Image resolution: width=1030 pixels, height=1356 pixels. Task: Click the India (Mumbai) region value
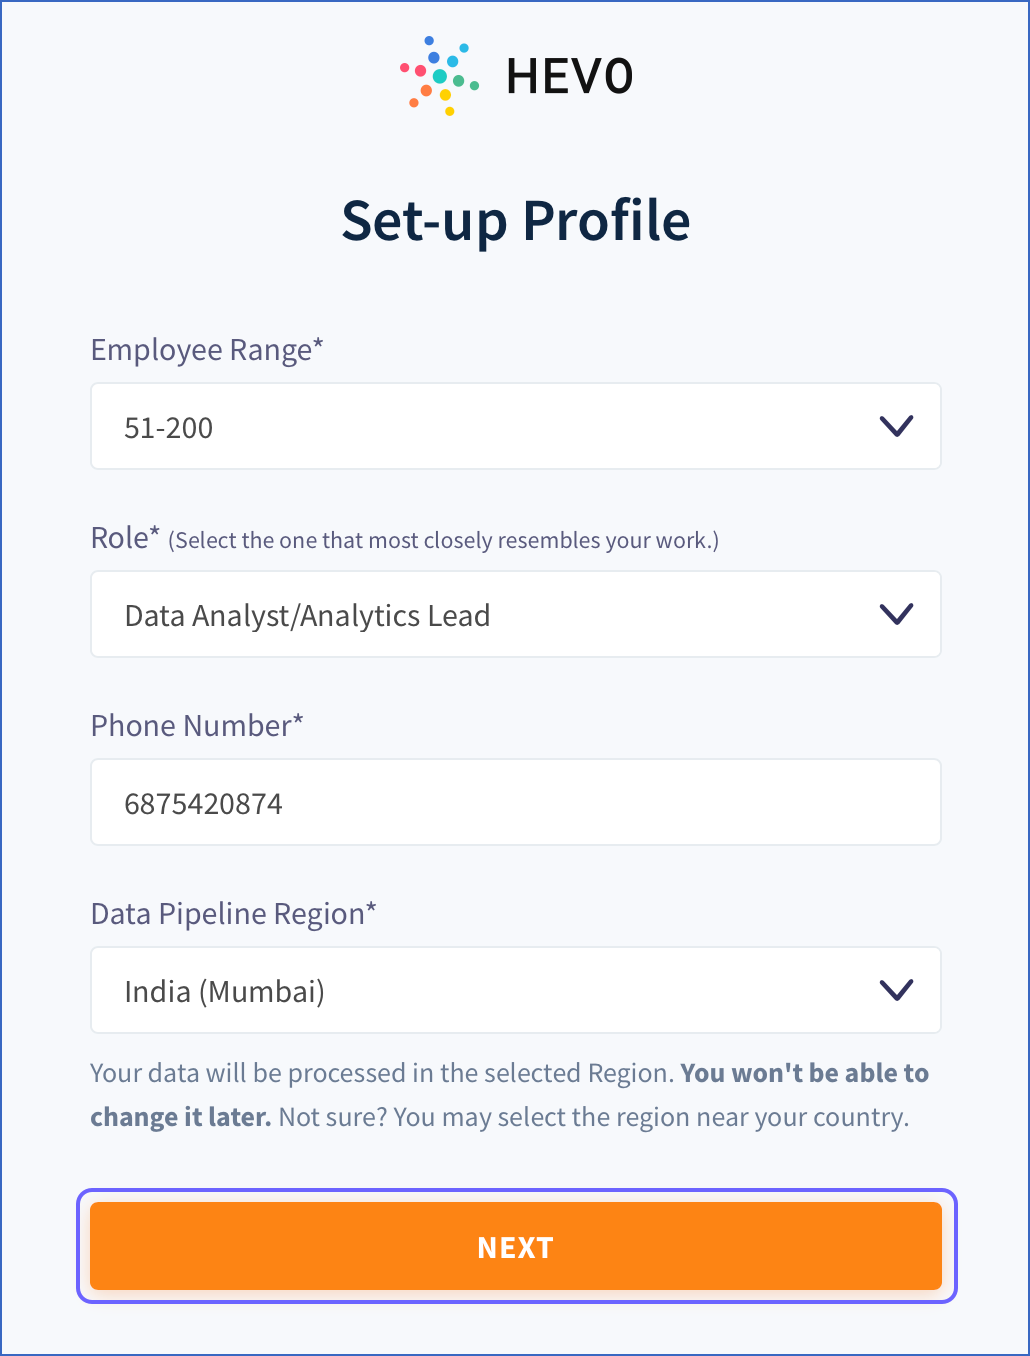(224, 990)
